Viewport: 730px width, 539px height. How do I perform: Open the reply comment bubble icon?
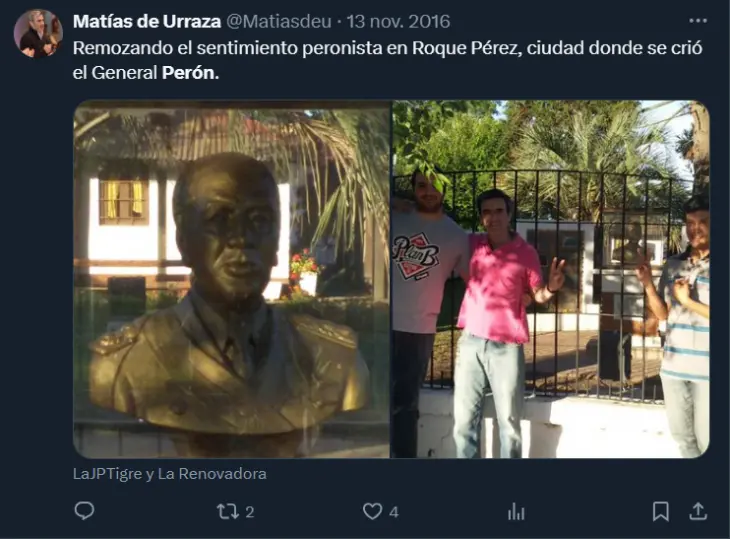(x=84, y=511)
